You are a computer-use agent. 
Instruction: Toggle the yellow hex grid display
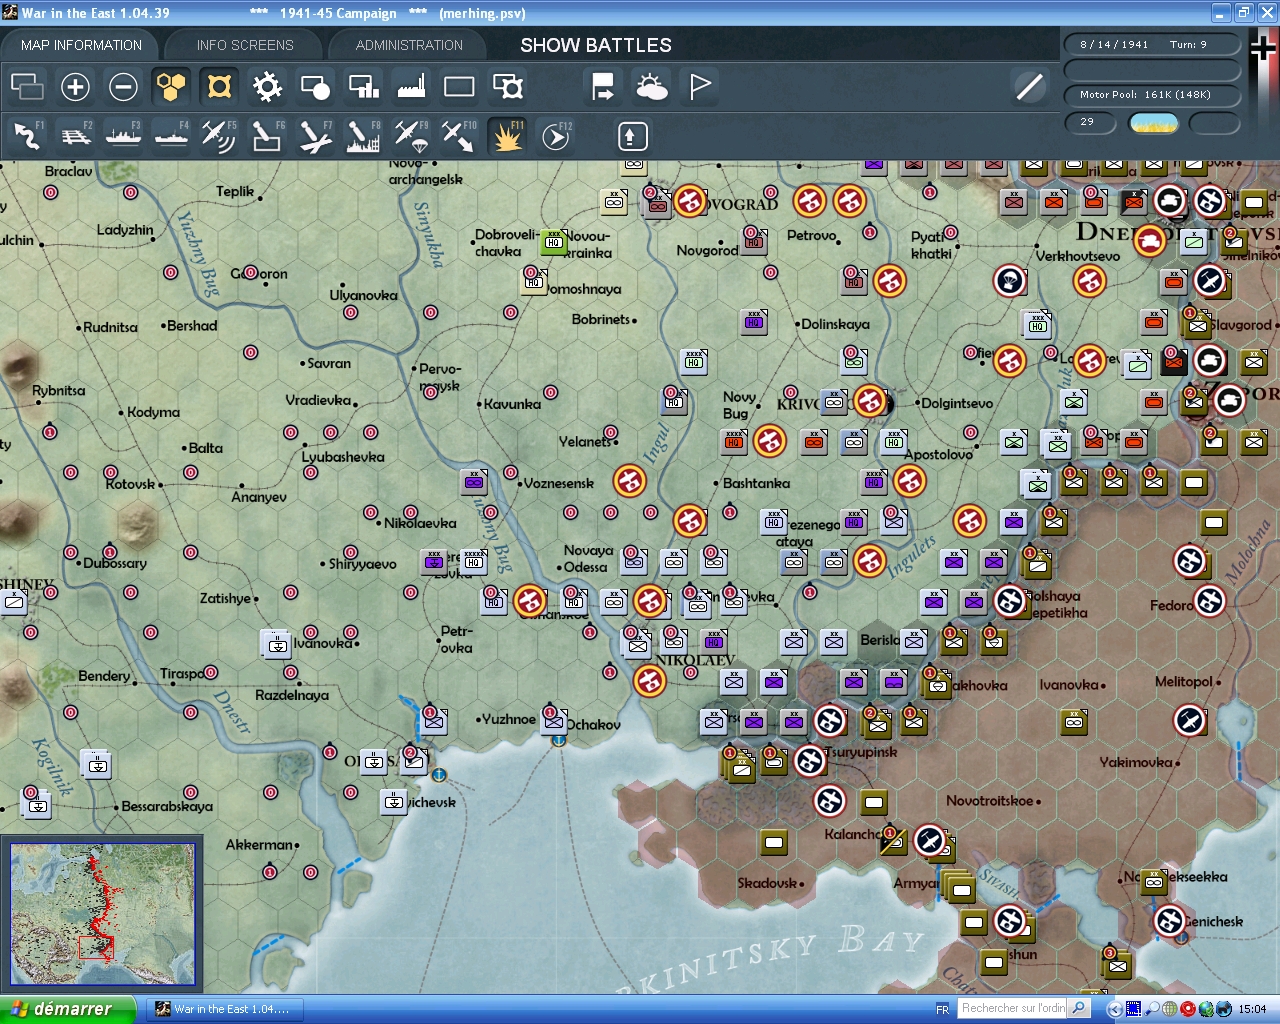click(x=171, y=87)
